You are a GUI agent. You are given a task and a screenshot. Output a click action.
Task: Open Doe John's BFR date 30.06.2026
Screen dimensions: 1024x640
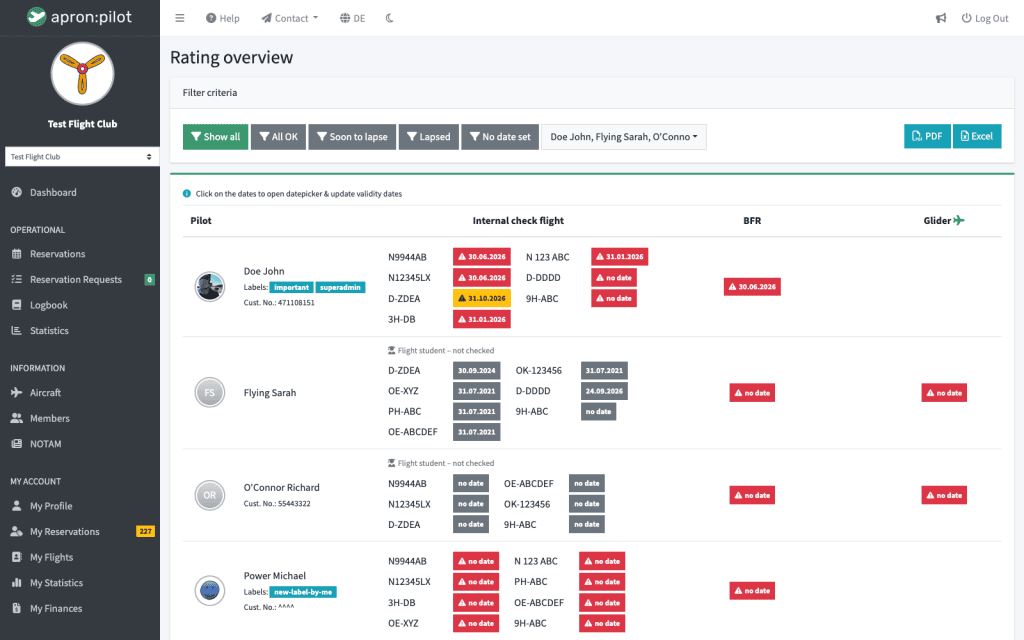752,287
